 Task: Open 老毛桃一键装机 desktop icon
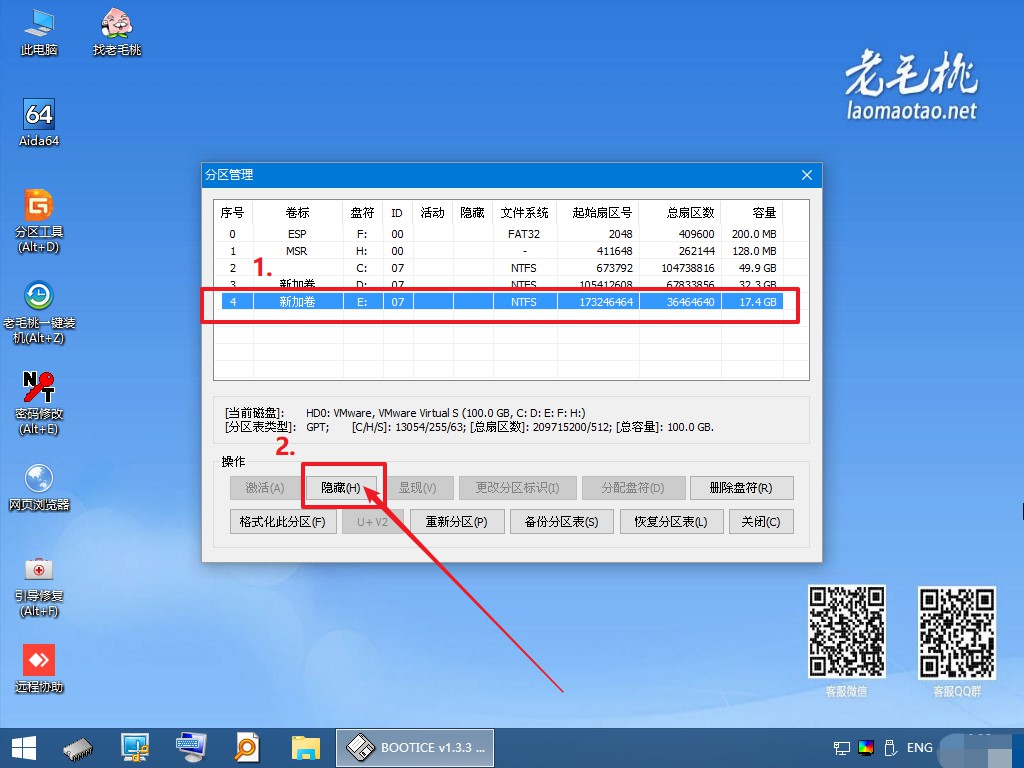click(x=39, y=312)
